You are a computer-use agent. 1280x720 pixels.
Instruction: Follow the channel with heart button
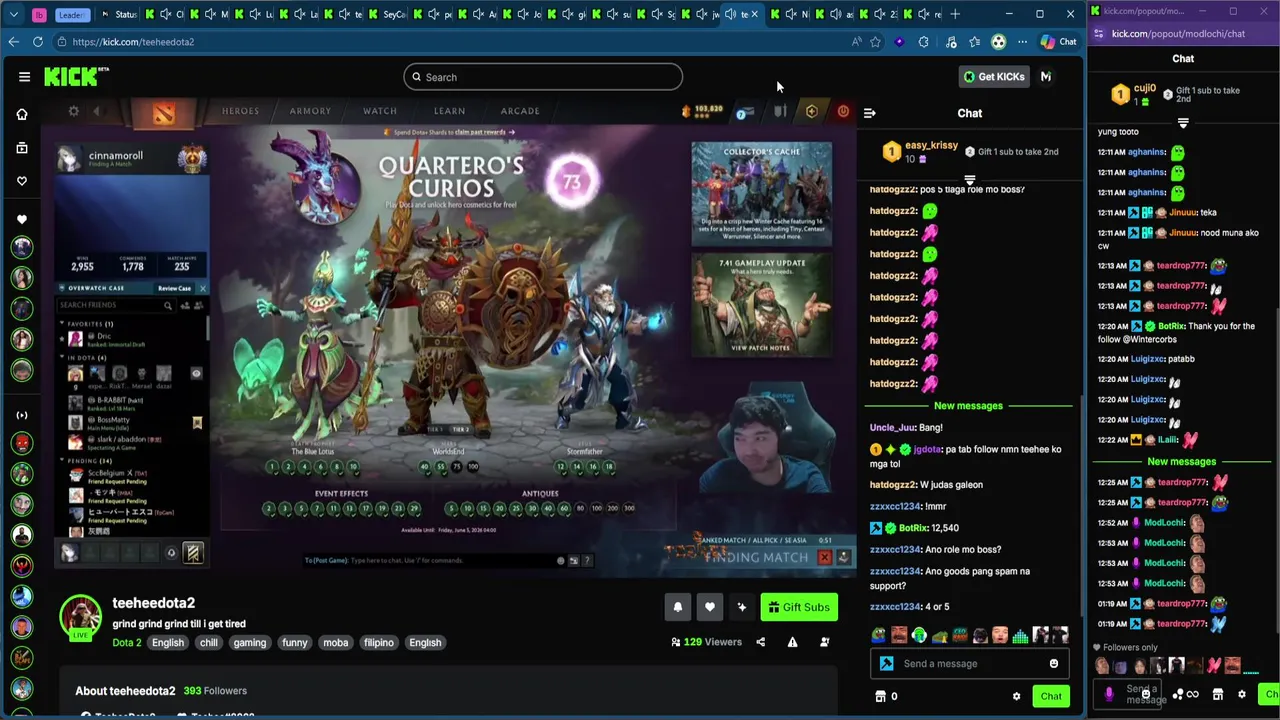click(709, 607)
